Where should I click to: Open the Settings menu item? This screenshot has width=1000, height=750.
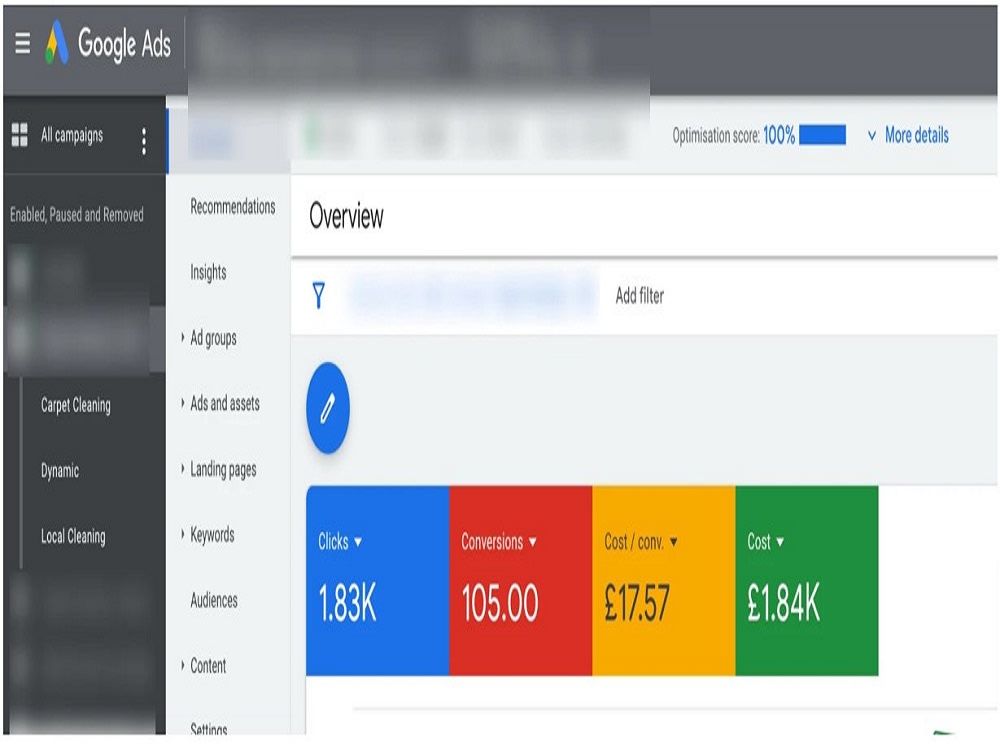209,728
